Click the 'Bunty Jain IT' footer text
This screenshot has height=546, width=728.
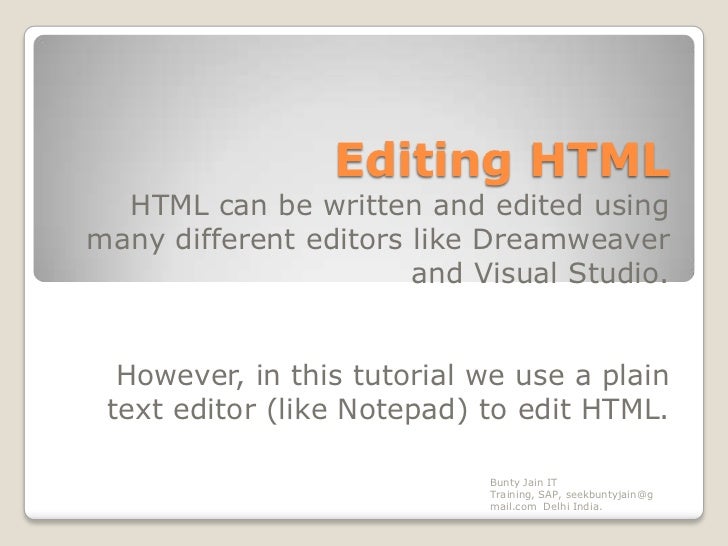(x=571, y=494)
